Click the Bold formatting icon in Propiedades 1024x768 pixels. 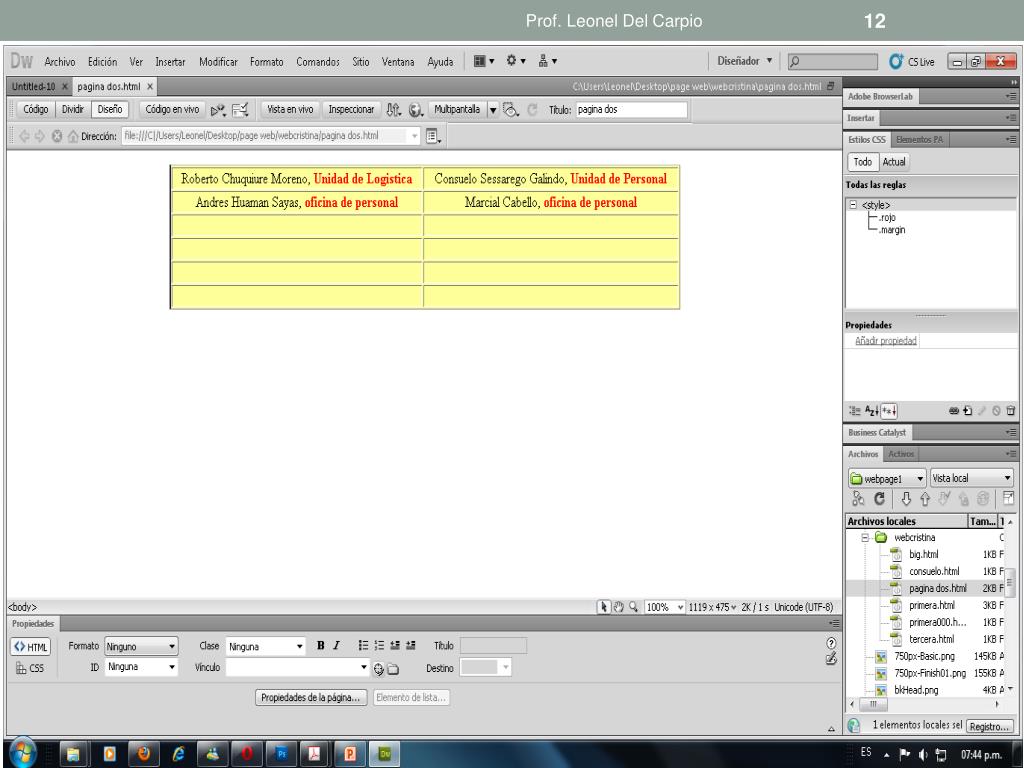(321, 646)
